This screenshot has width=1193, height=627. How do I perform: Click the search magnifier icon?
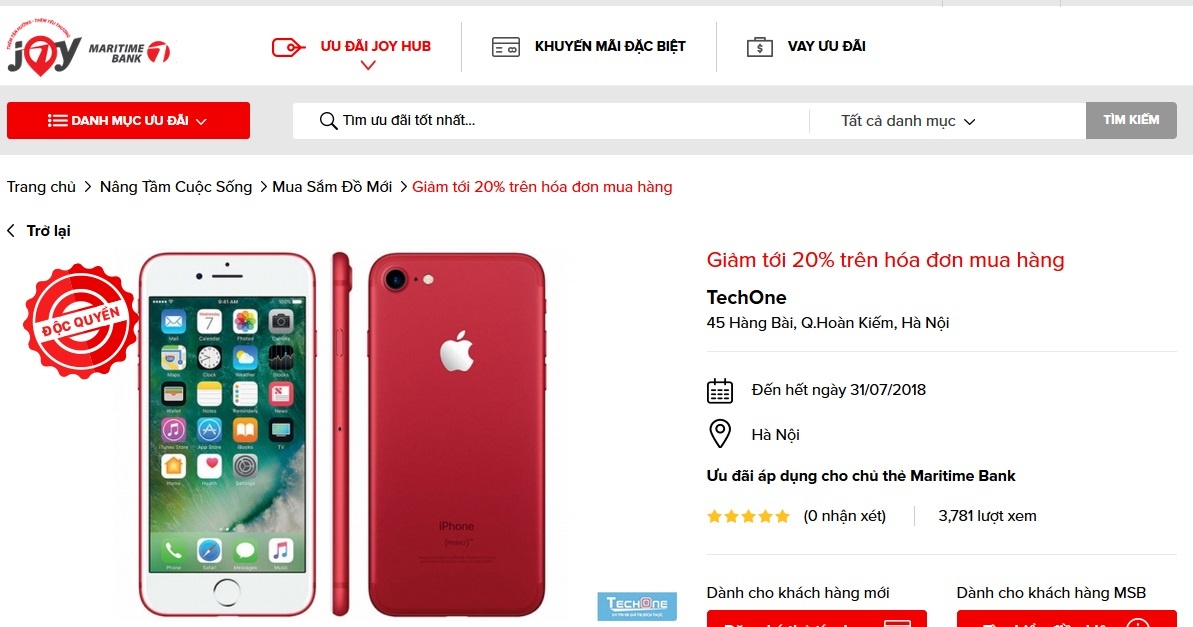[x=328, y=121]
